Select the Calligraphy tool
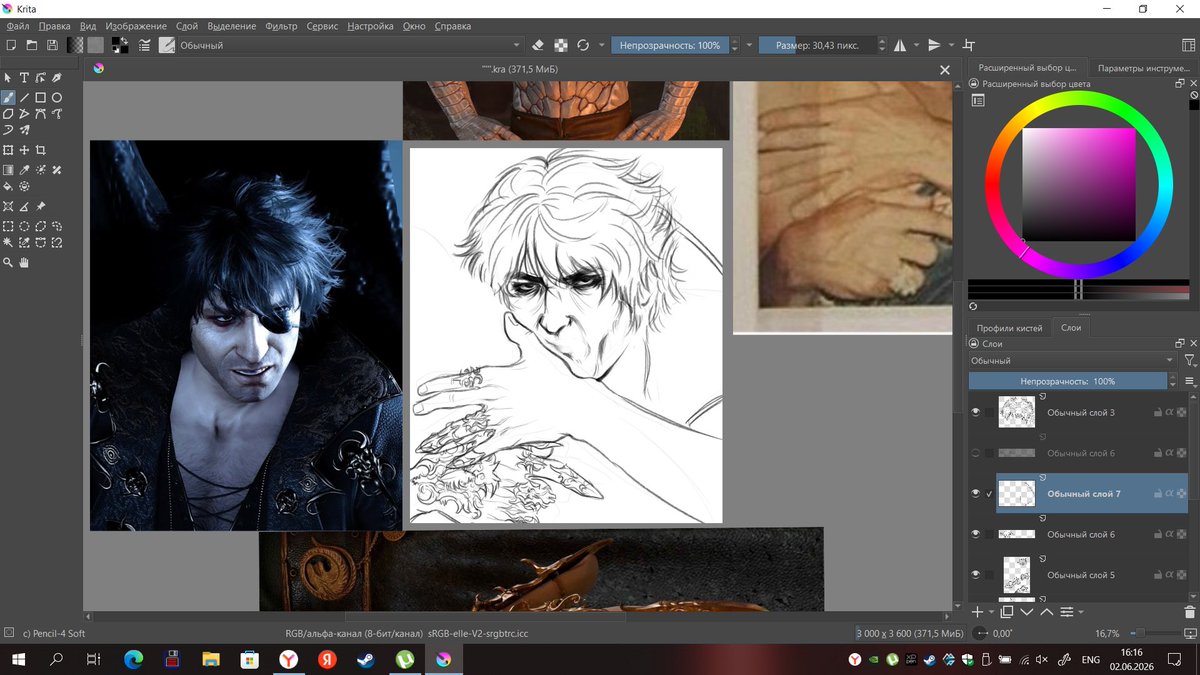The height and width of the screenshot is (675, 1200). [x=57, y=77]
